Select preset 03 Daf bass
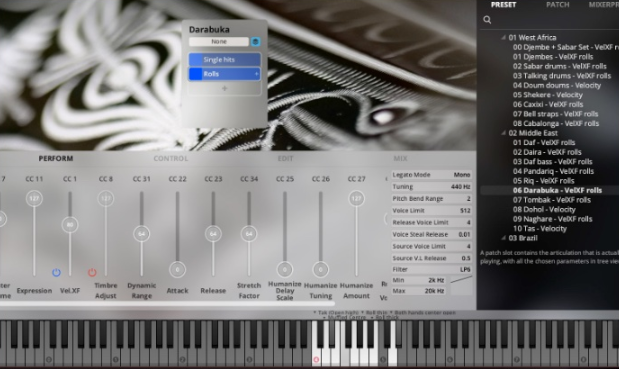Screen dimensions: 619x369 pos(552,161)
